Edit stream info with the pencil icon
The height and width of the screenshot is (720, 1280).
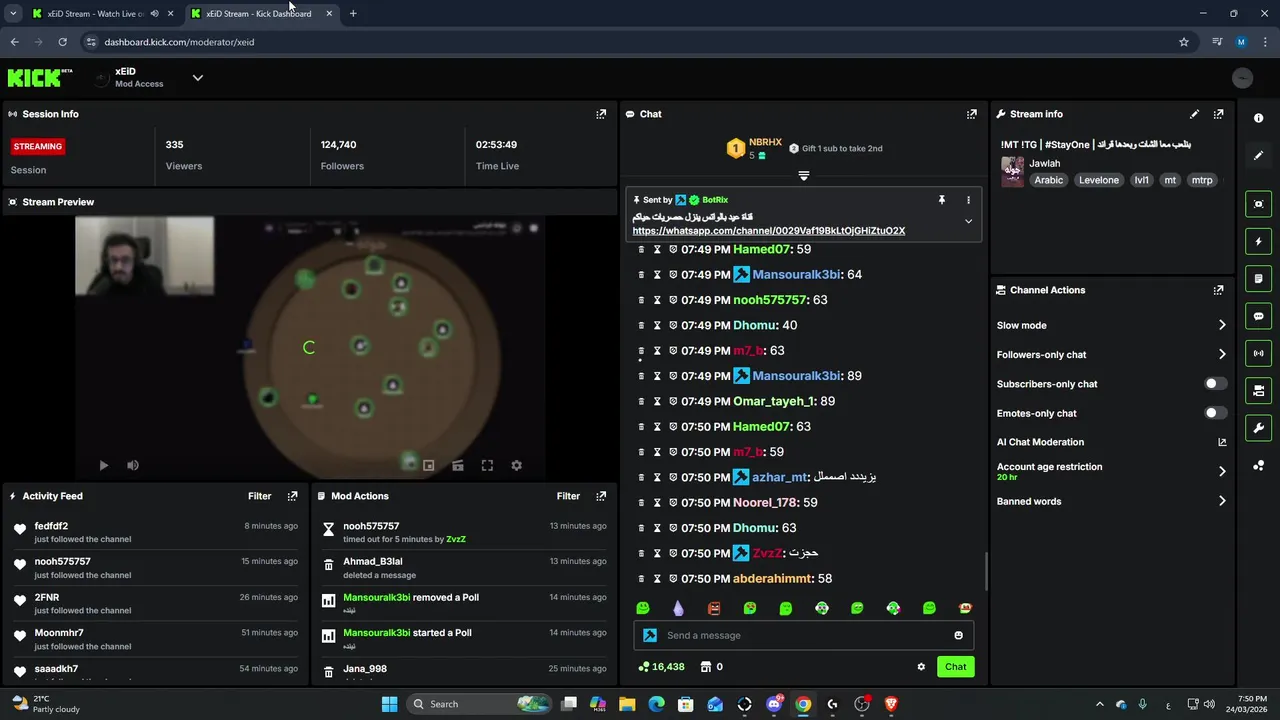click(x=1194, y=114)
